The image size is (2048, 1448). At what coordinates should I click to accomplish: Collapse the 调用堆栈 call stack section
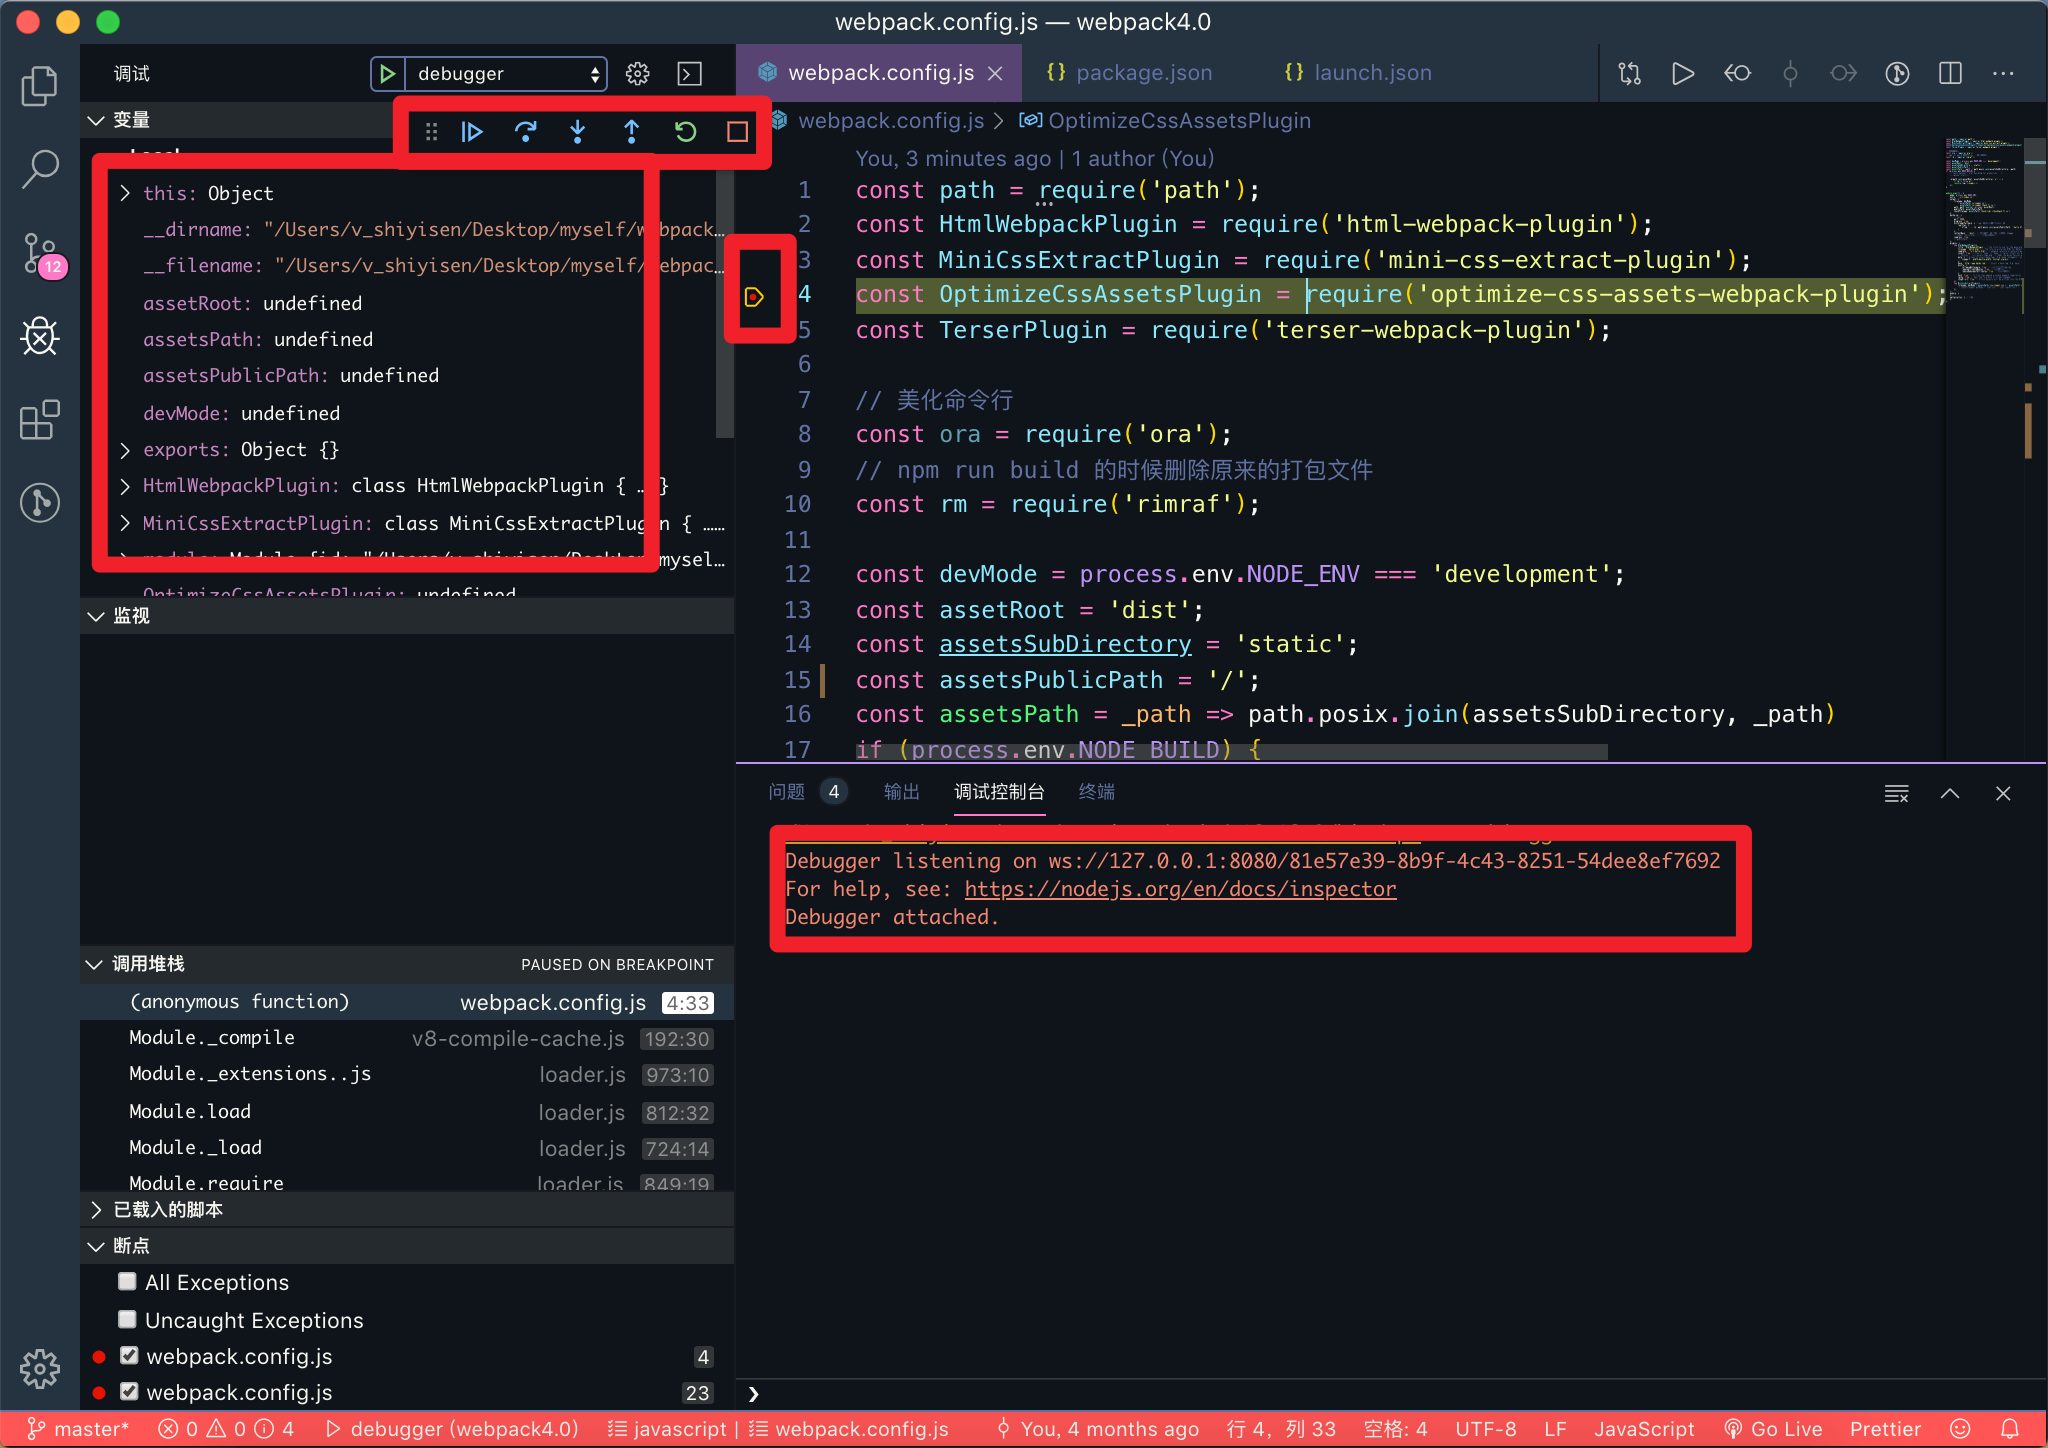(94, 964)
